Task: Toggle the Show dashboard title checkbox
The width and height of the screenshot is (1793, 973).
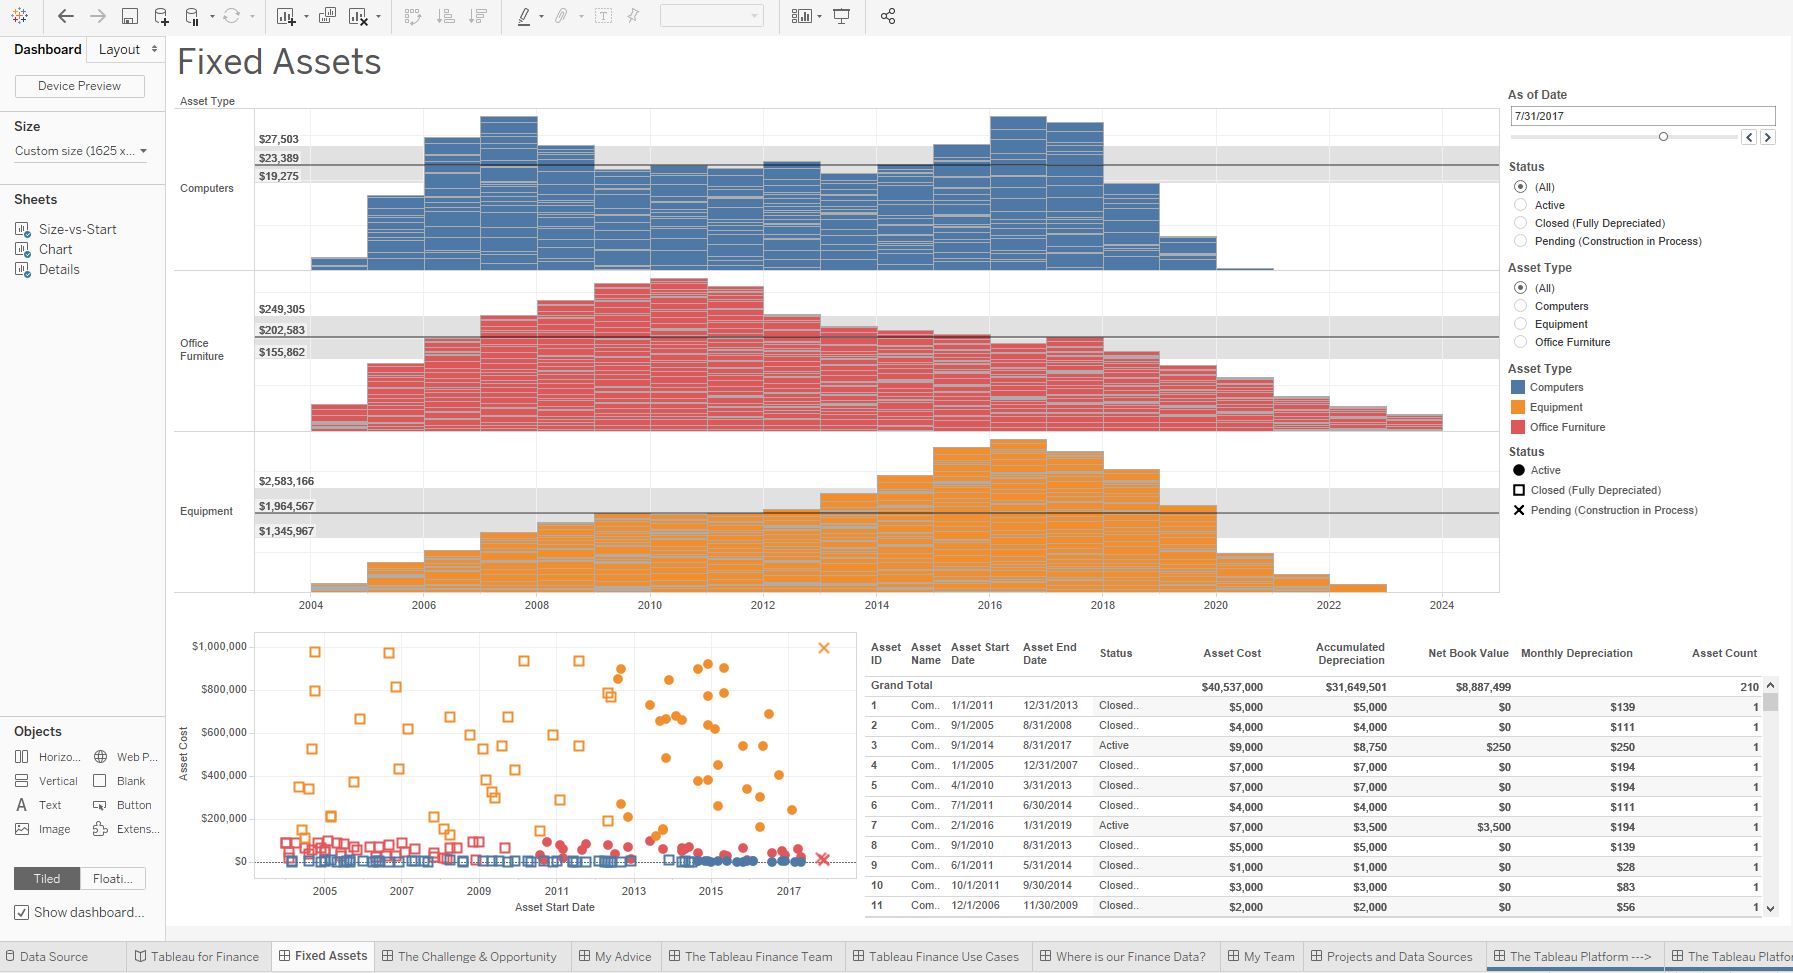Action: point(22,912)
